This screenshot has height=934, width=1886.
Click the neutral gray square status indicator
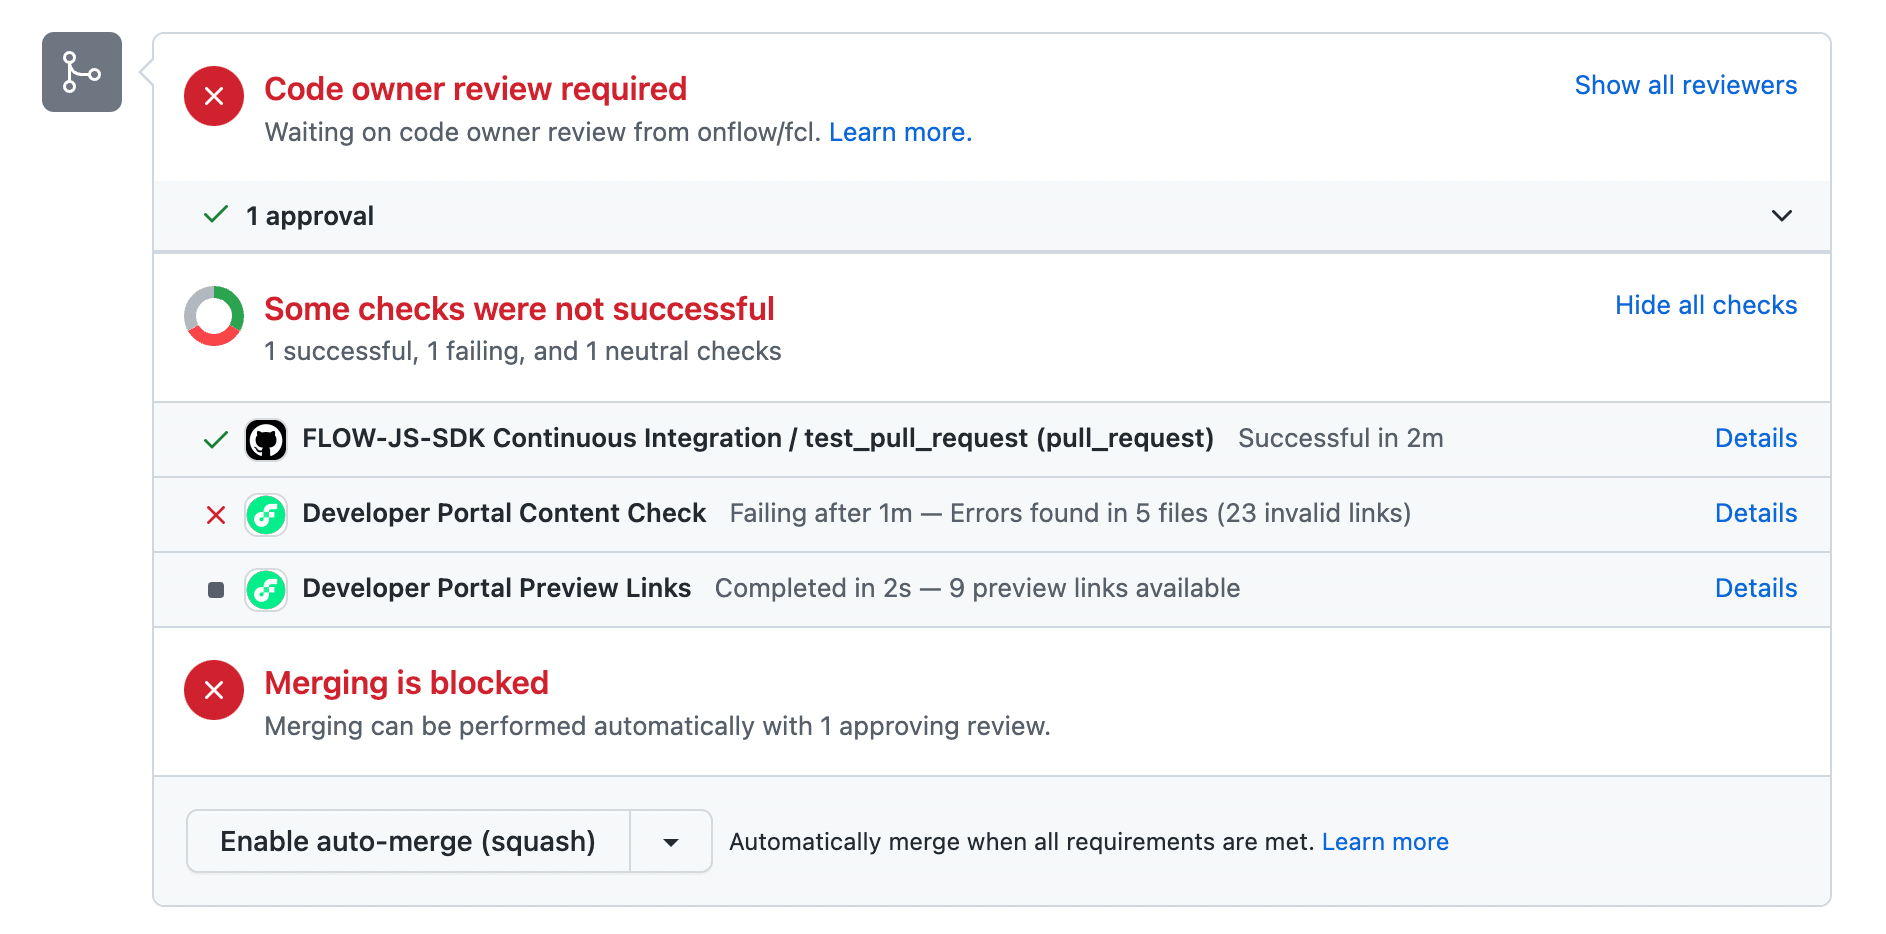(x=215, y=589)
